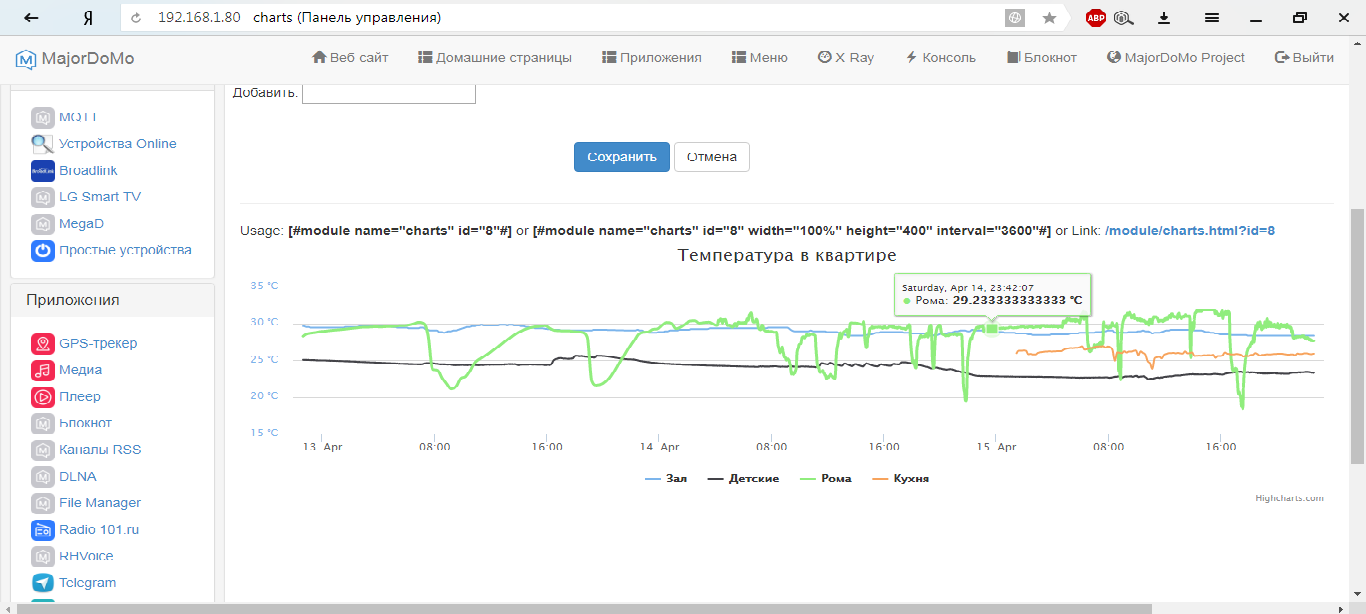Click the Radio 101.ru icon
Viewport: 1366px width, 614px height.
click(43, 530)
